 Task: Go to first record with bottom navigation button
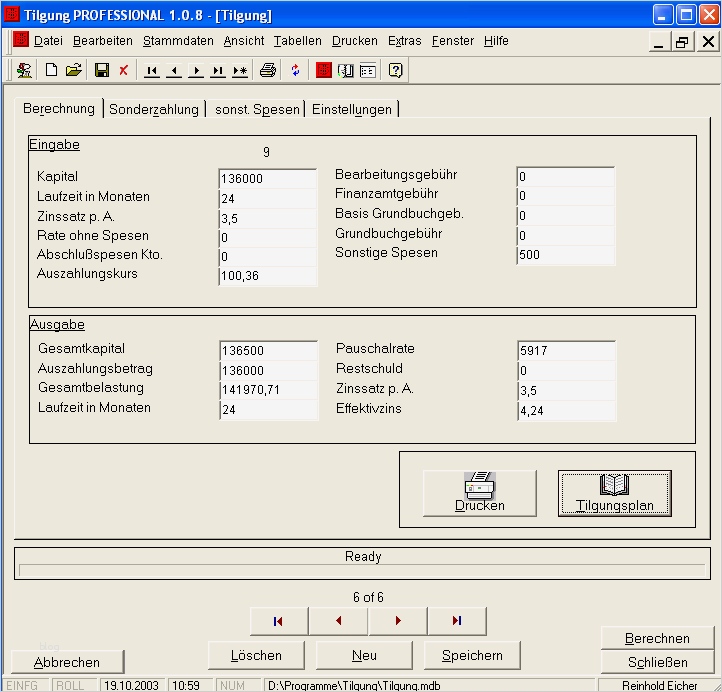279,621
